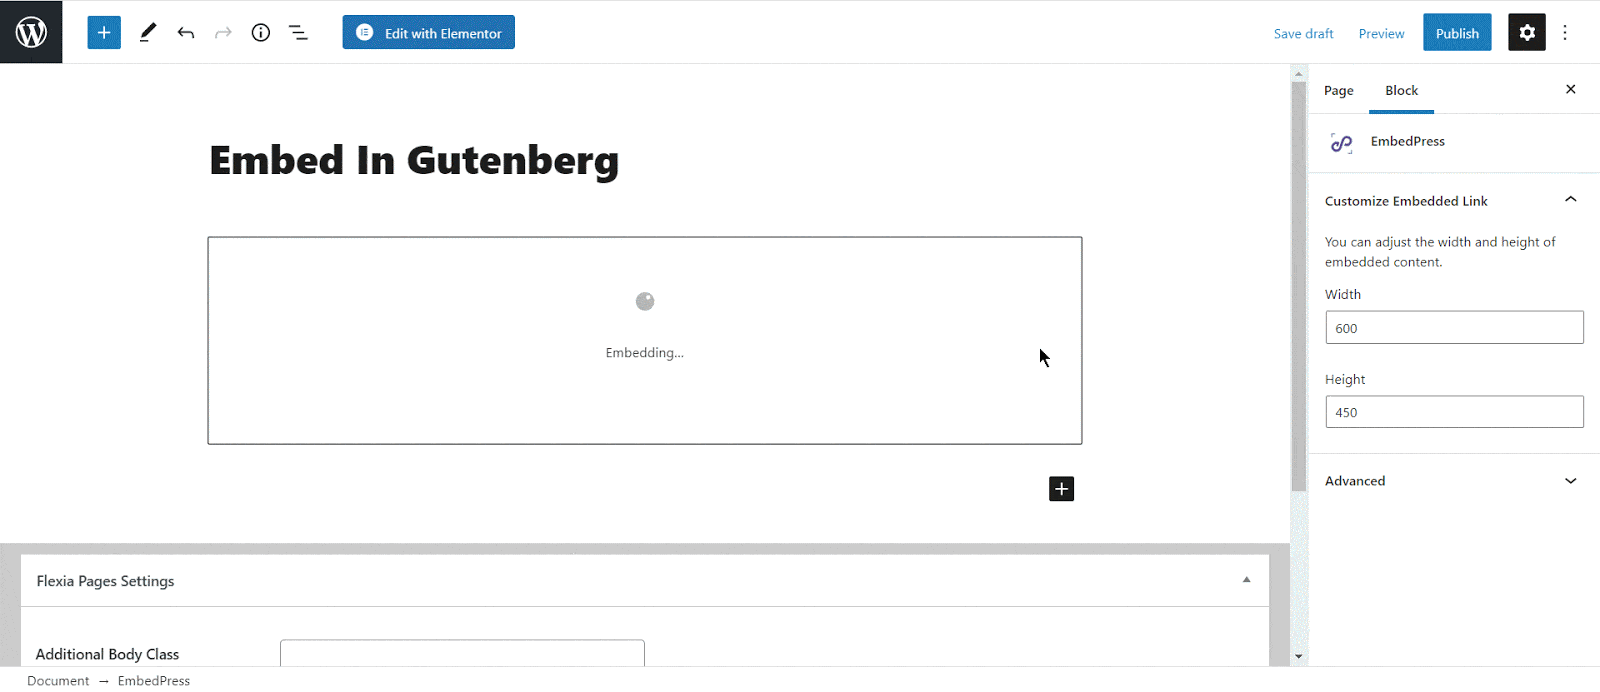The image size is (1600, 692).
Task: Add block with black plus button
Action: [1061, 489]
